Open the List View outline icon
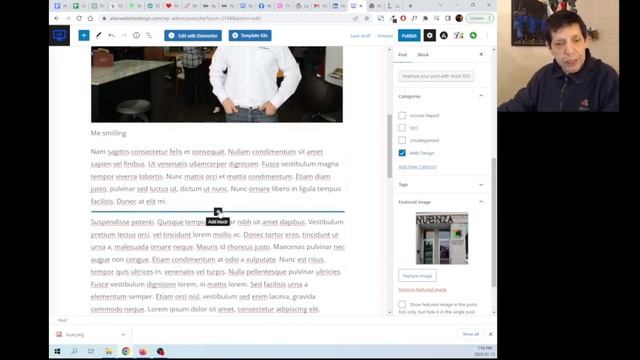This screenshot has width=640, height=360. (149, 36)
